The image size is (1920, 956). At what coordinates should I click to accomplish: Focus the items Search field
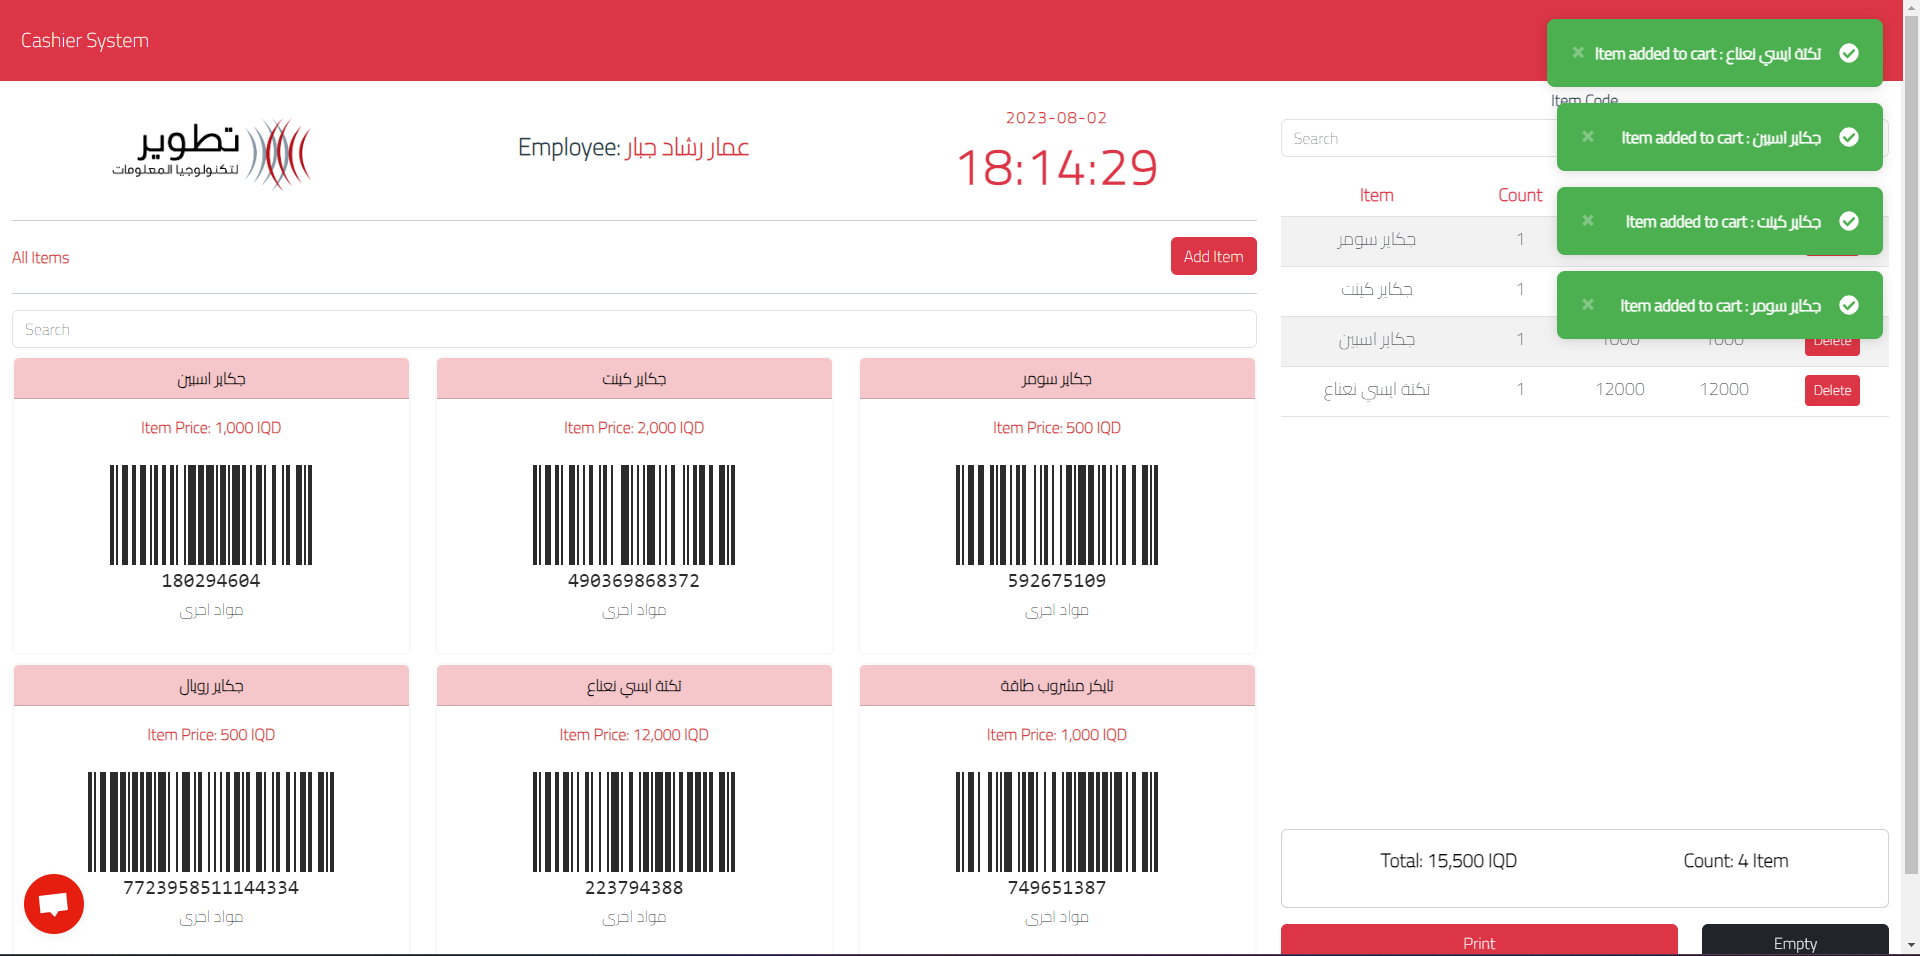[634, 329]
